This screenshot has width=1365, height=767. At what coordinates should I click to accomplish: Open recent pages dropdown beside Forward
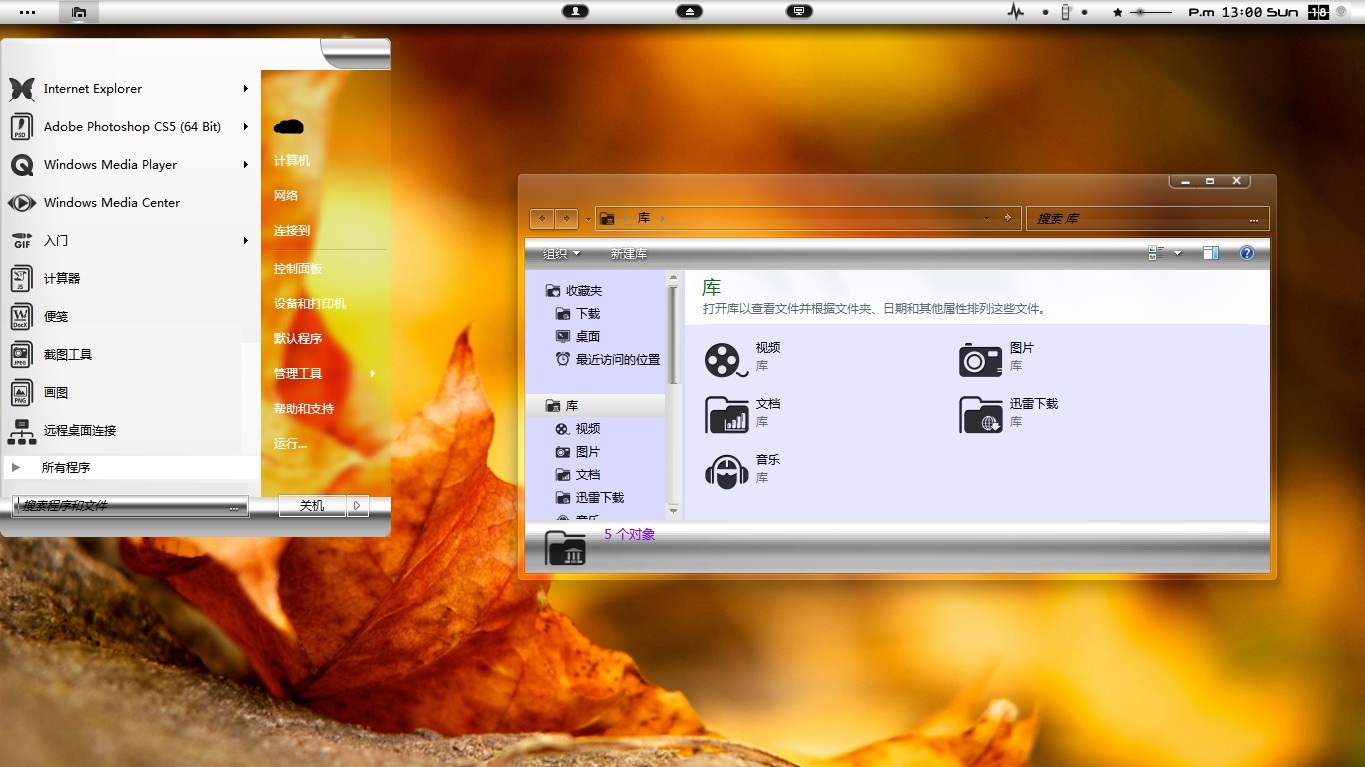(x=588, y=218)
